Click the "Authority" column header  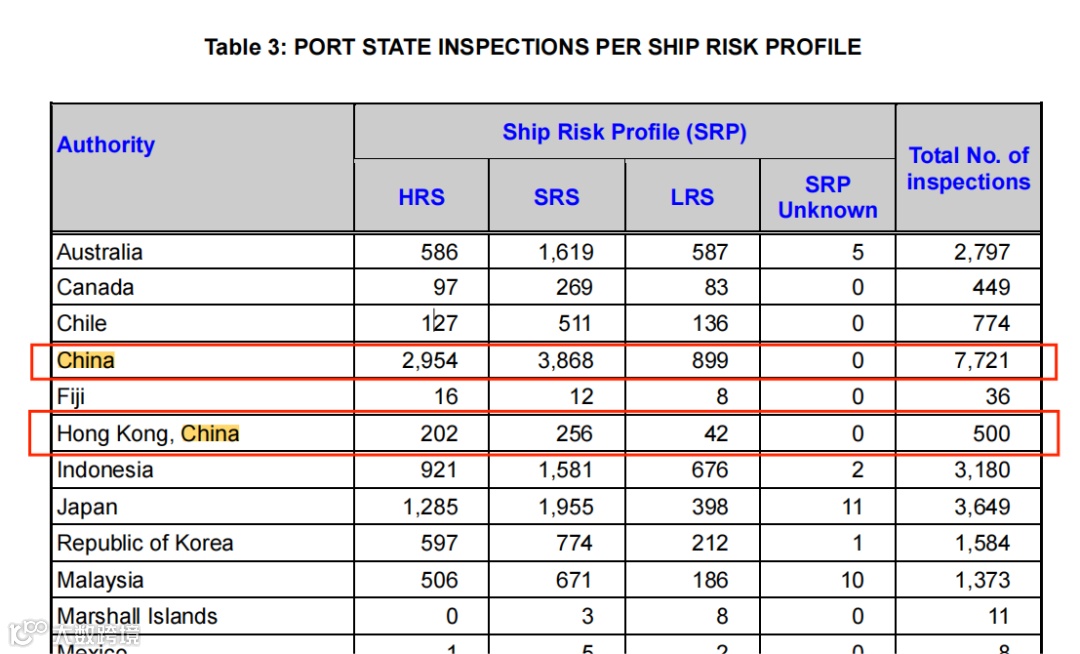[x=106, y=145]
